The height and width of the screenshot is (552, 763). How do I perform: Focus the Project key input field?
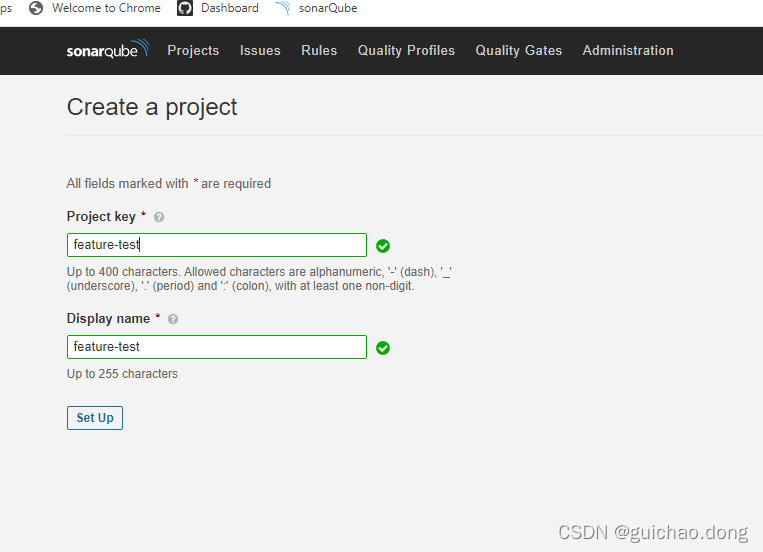click(x=217, y=245)
